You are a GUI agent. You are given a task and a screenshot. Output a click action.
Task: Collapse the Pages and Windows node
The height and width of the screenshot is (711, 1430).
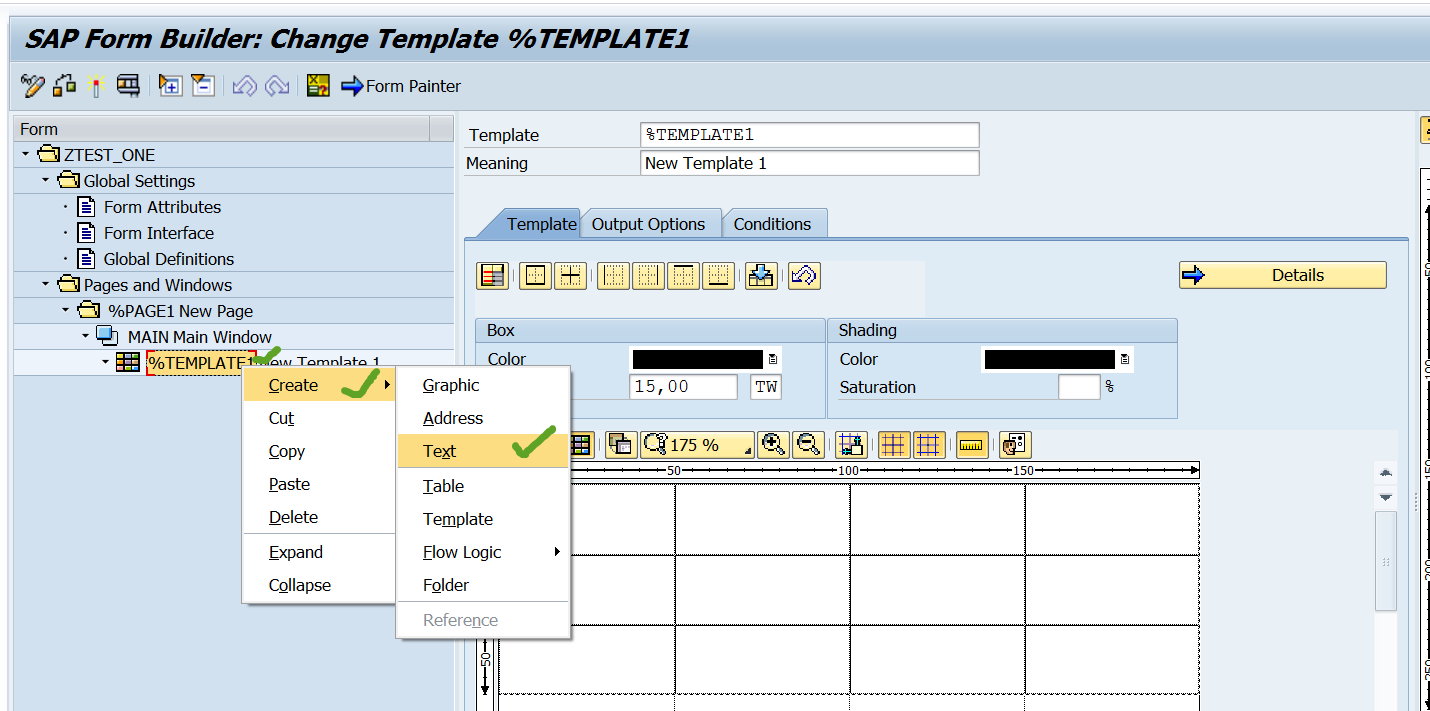pos(44,284)
